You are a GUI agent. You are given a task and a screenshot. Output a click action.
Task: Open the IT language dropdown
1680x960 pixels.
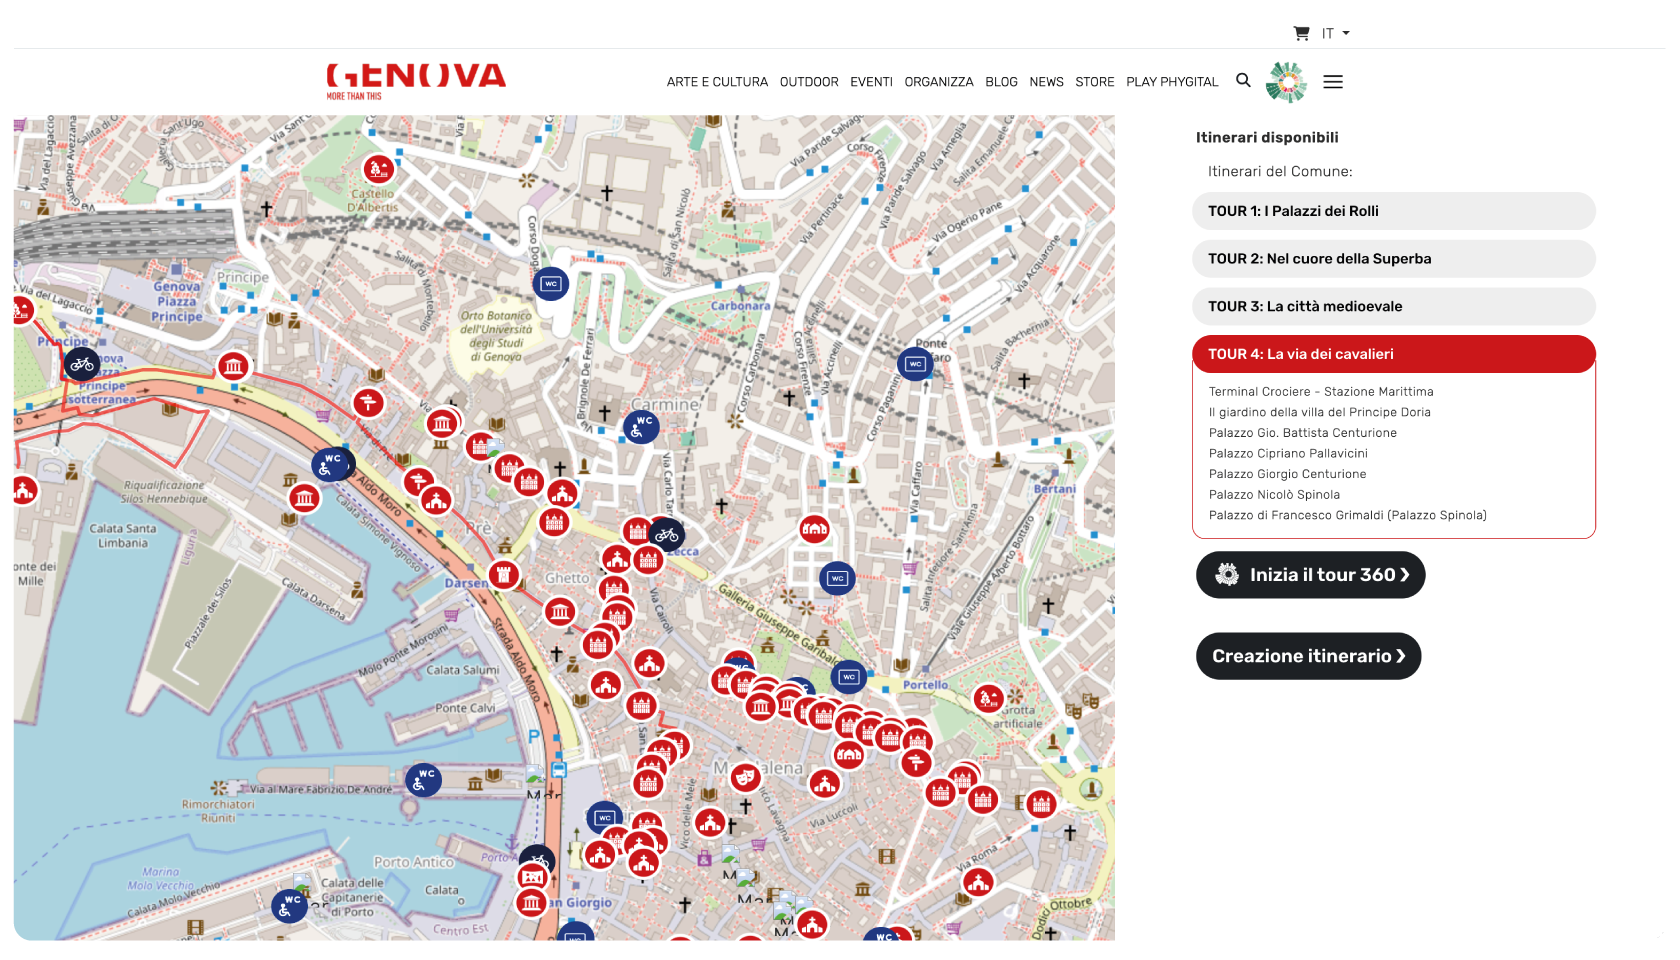(1336, 33)
